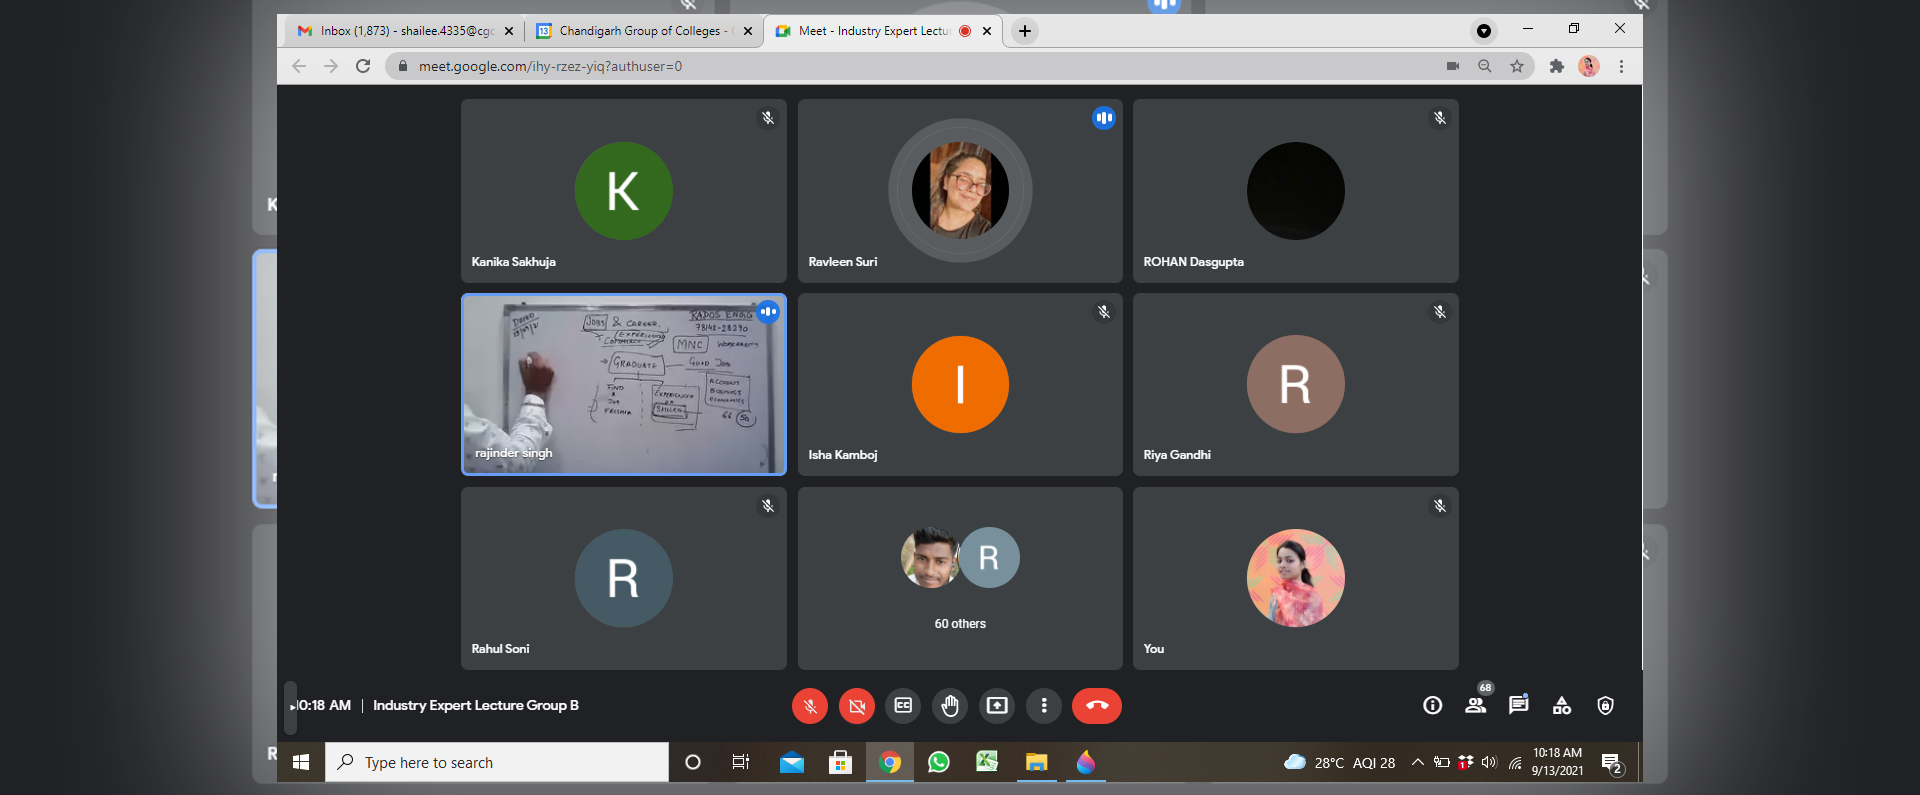
Task: Open the zoom magnifier icon in address bar
Action: click(x=1485, y=66)
